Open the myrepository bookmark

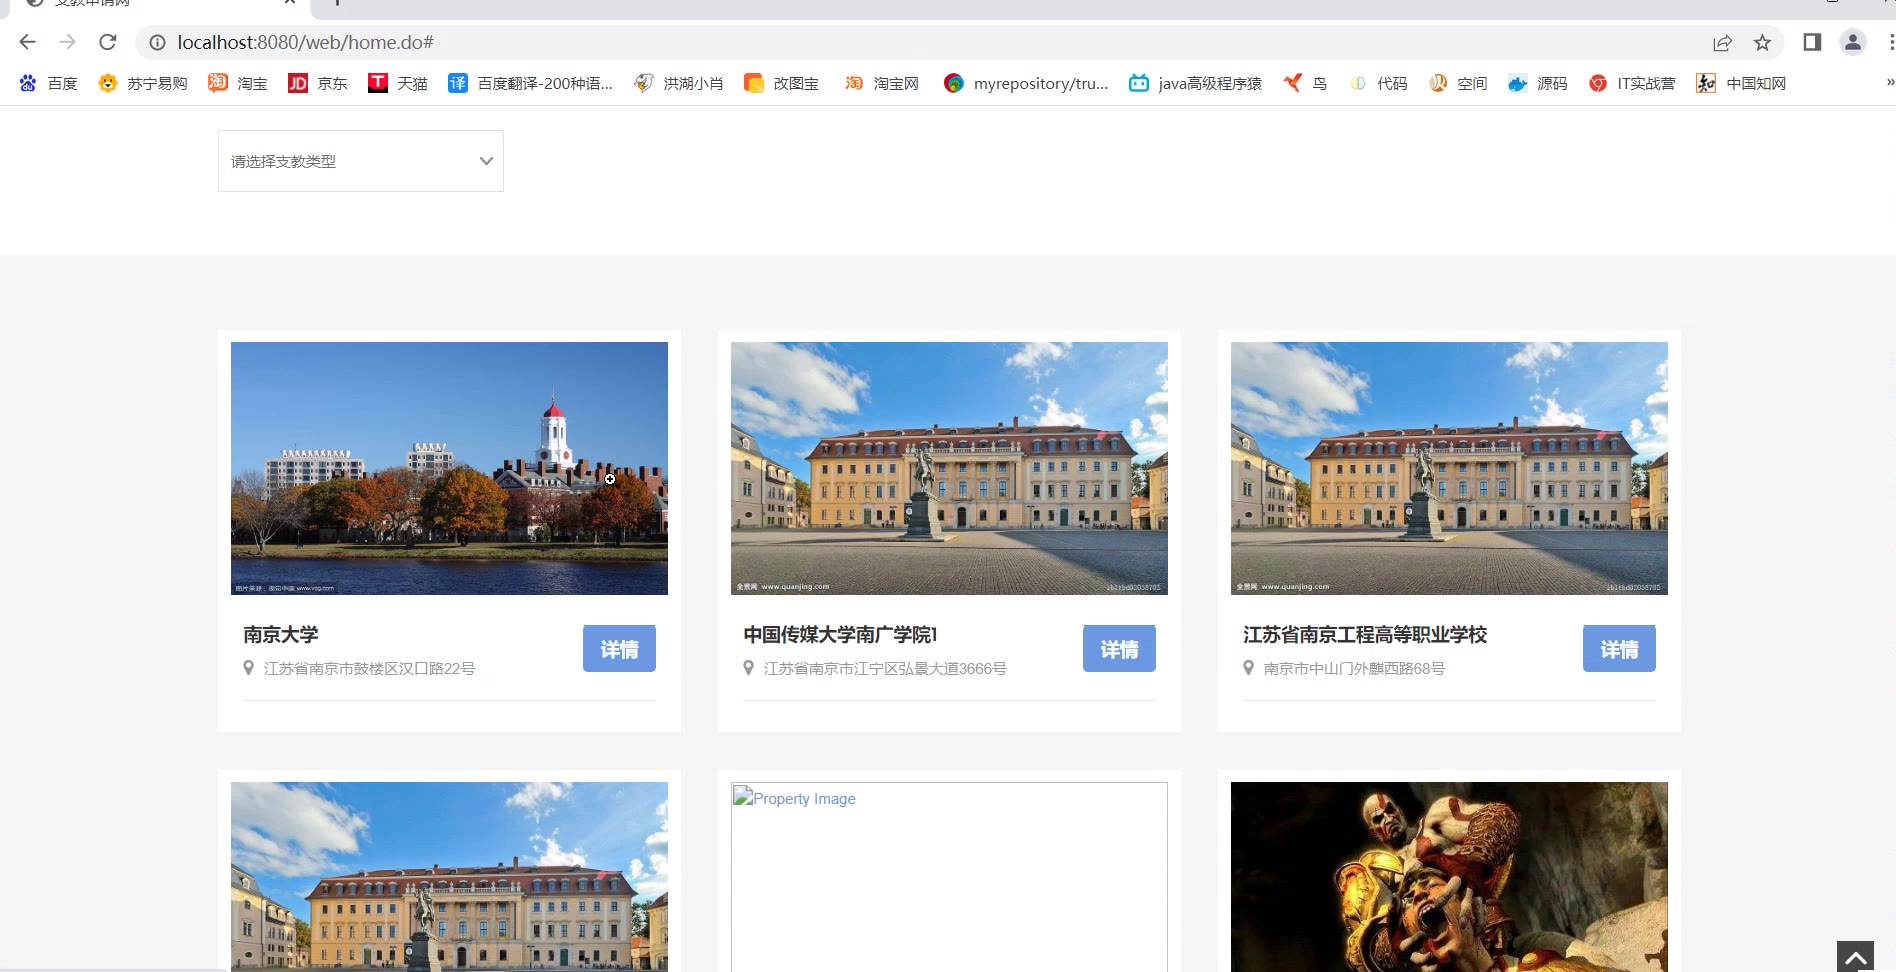[1026, 83]
